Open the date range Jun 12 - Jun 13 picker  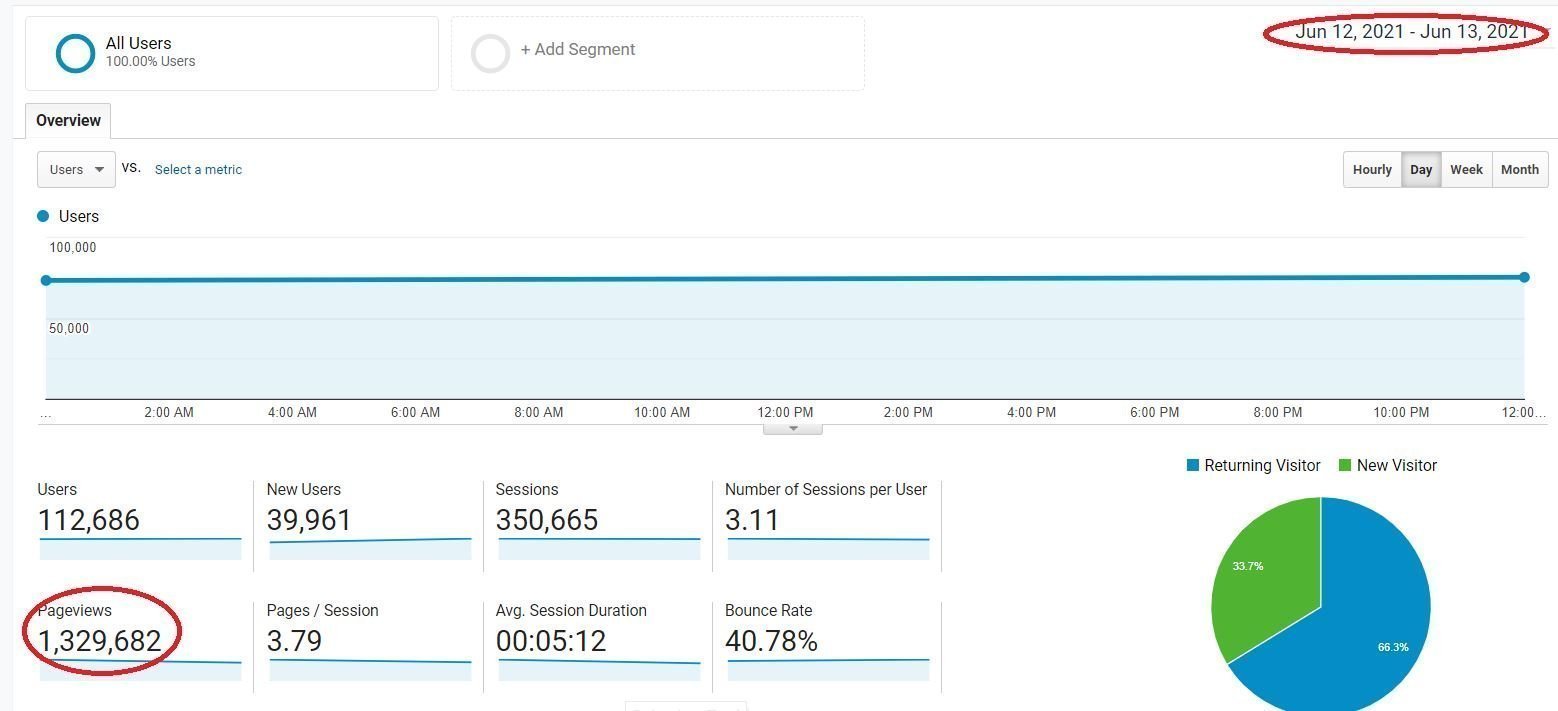tap(1411, 32)
